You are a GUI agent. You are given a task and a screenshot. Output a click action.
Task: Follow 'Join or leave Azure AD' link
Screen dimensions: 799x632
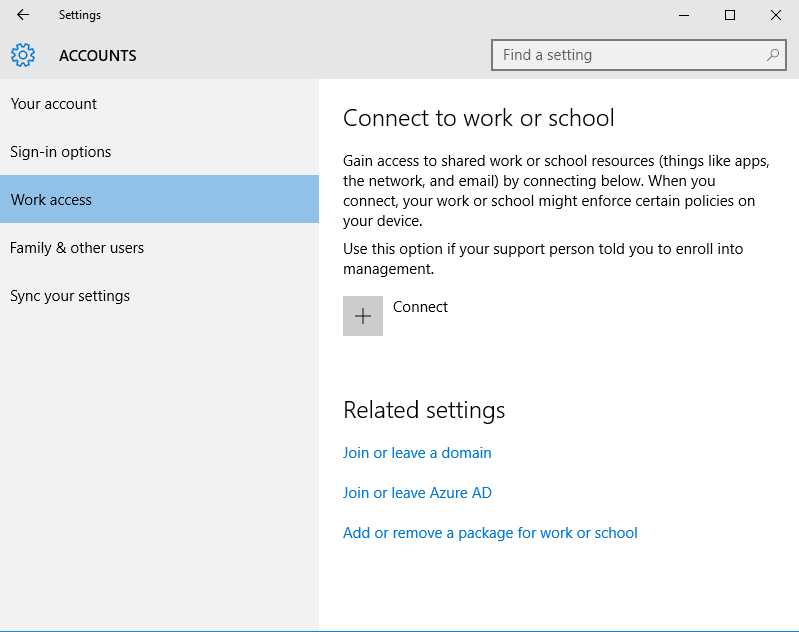tap(417, 493)
